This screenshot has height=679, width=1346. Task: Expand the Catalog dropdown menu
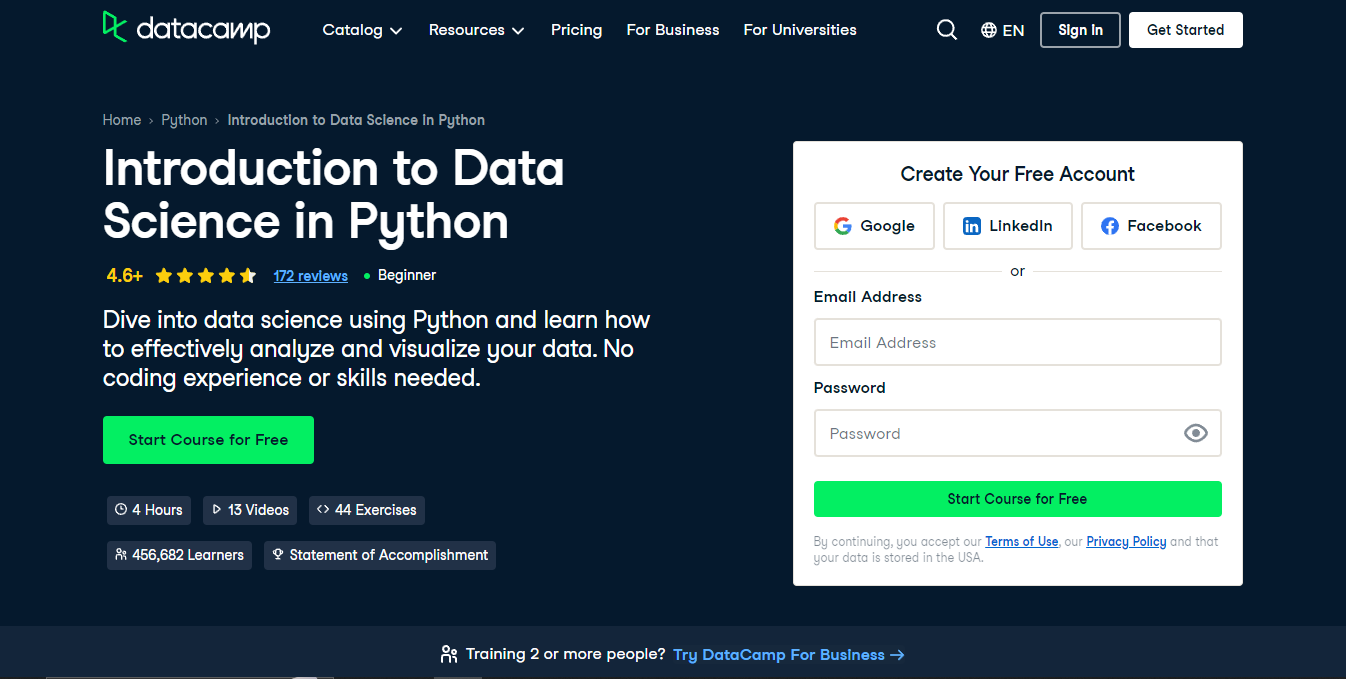coord(362,30)
